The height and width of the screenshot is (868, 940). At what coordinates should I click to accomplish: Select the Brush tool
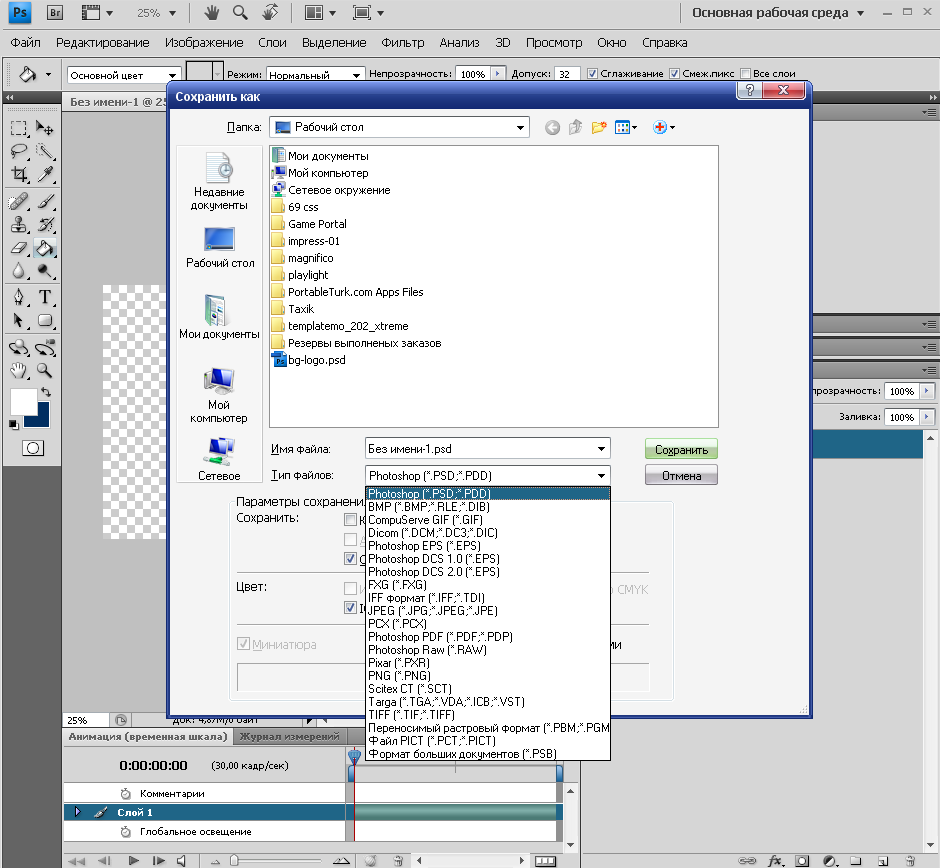click(44, 201)
